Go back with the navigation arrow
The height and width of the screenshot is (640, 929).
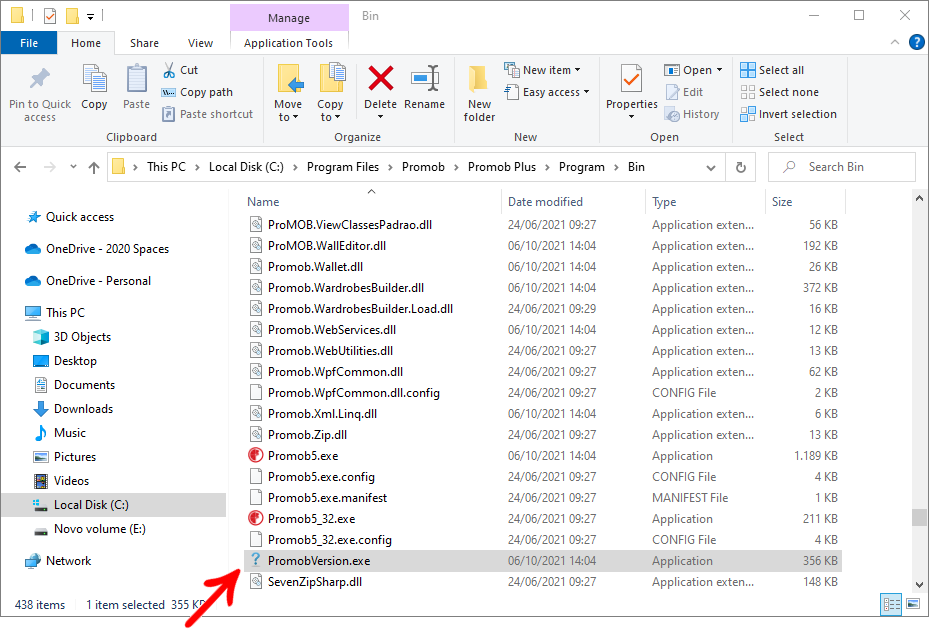20,167
